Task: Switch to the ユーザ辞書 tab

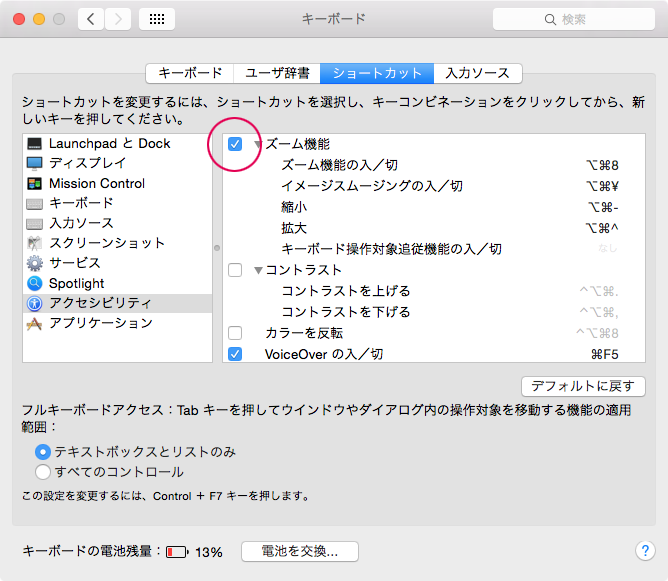Action: (x=277, y=73)
